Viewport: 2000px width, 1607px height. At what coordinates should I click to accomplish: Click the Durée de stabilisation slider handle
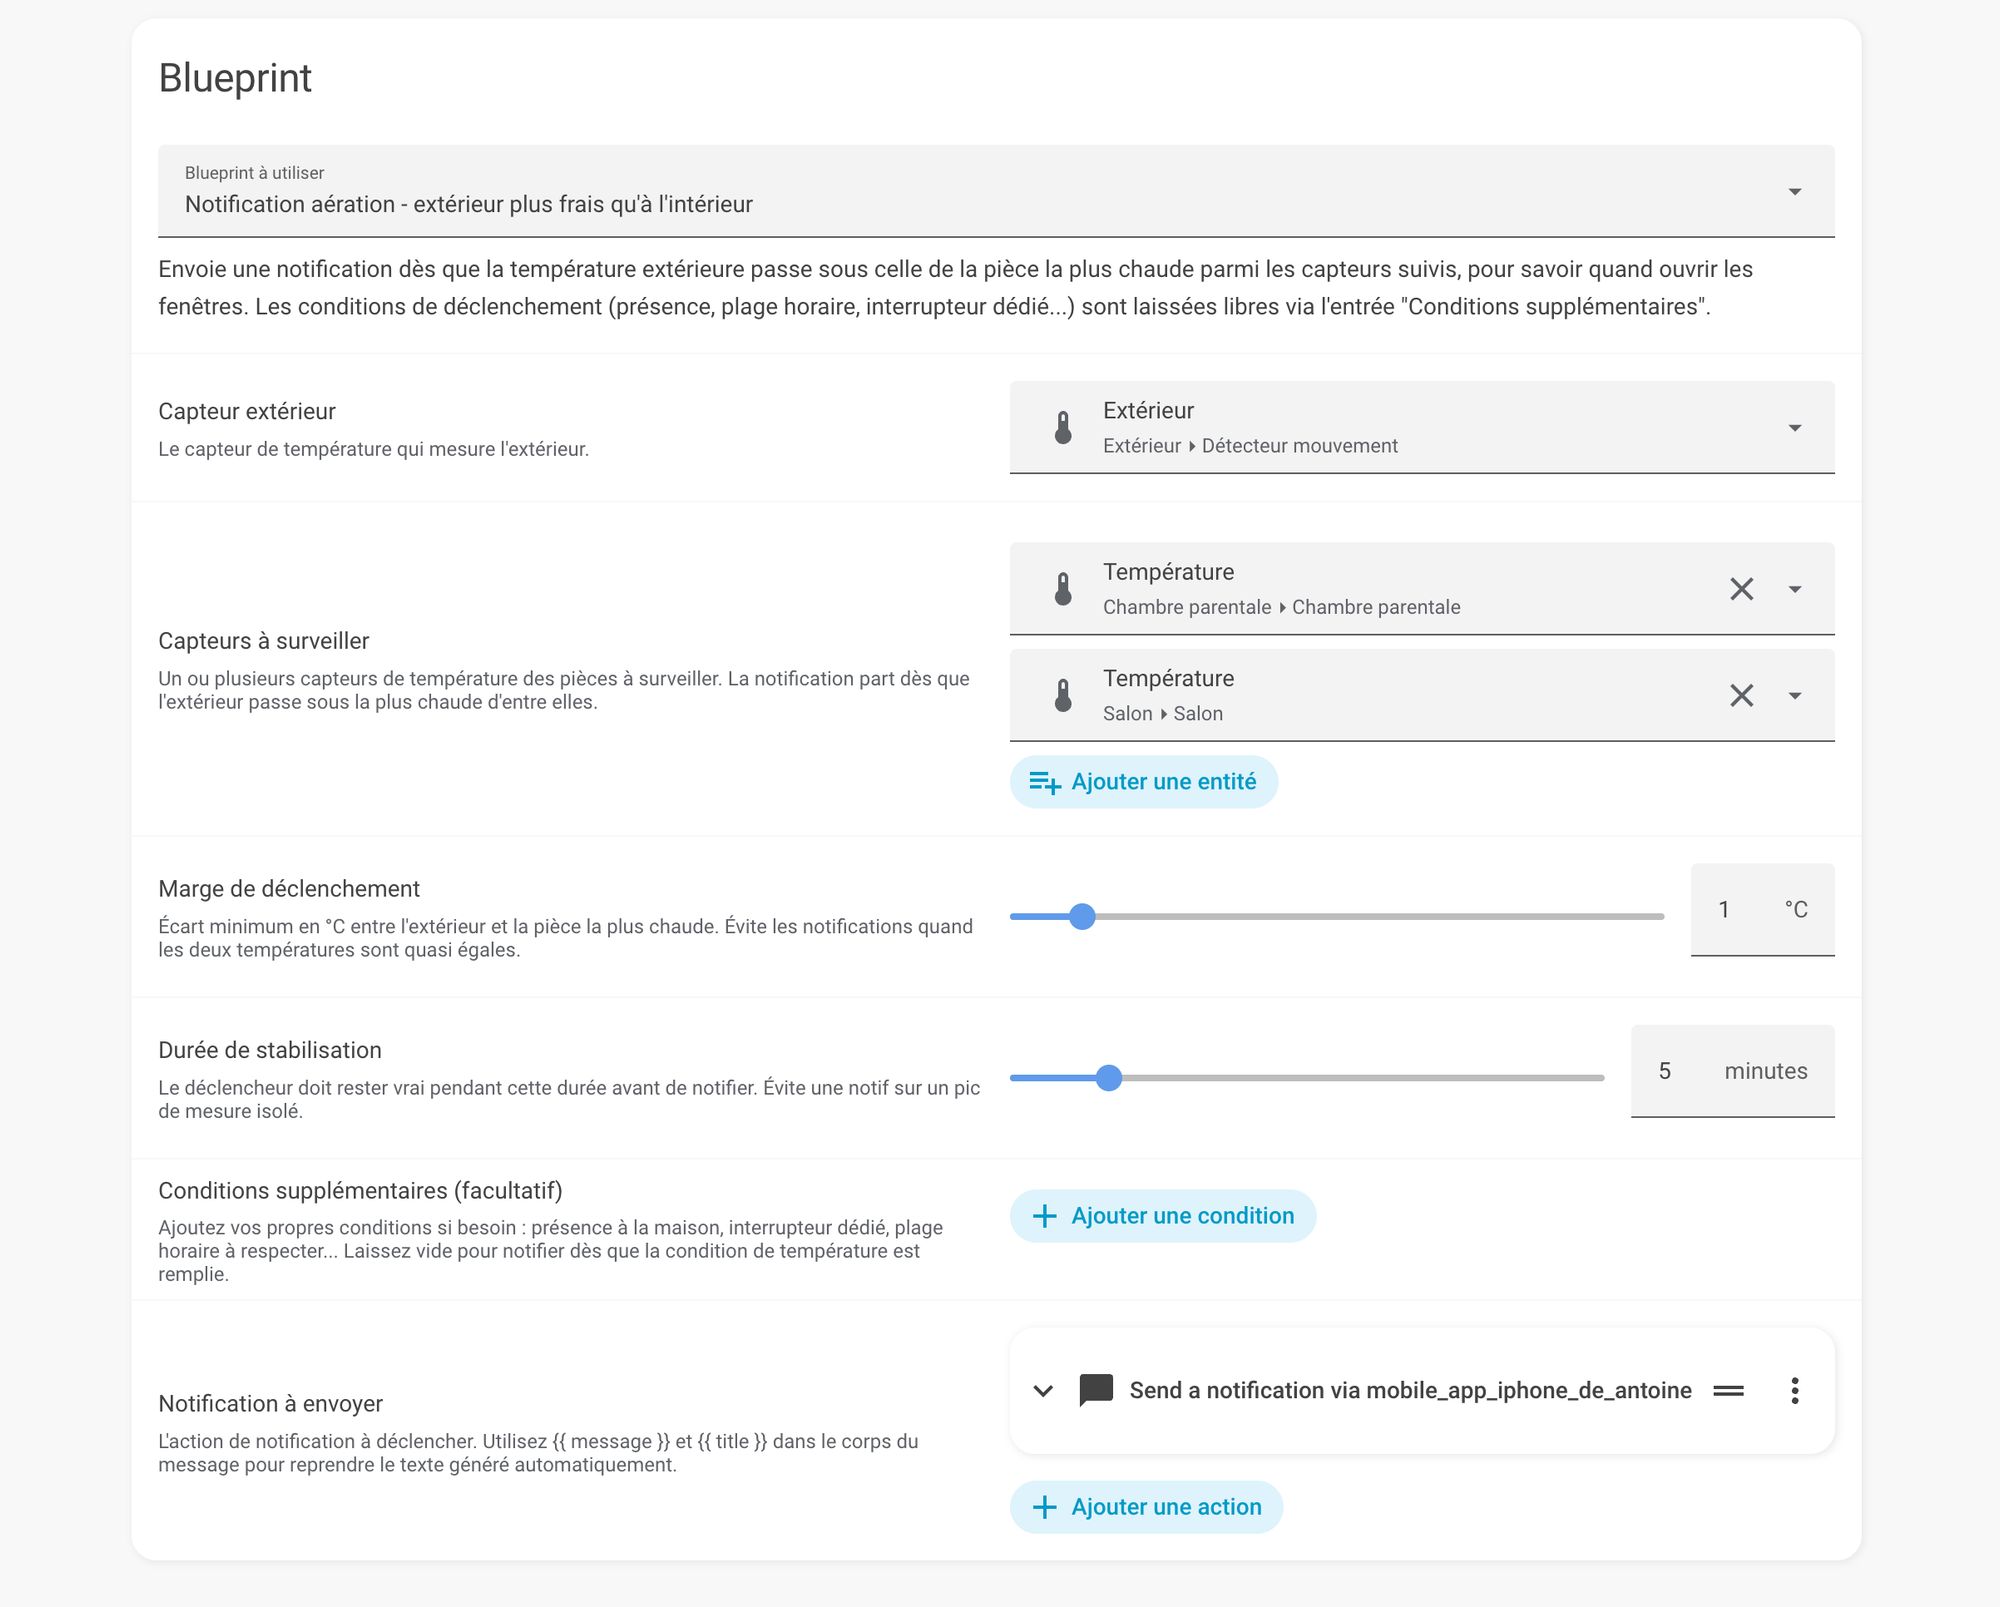(x=1108, y=1077)
